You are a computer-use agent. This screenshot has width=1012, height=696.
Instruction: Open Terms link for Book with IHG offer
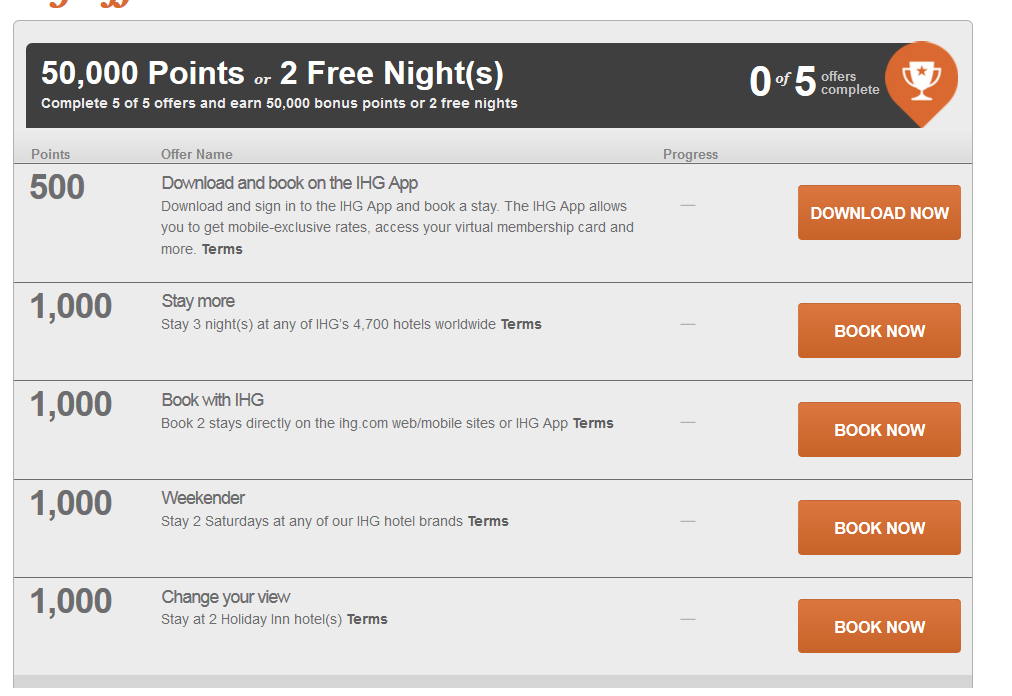(x=593, y=423)
